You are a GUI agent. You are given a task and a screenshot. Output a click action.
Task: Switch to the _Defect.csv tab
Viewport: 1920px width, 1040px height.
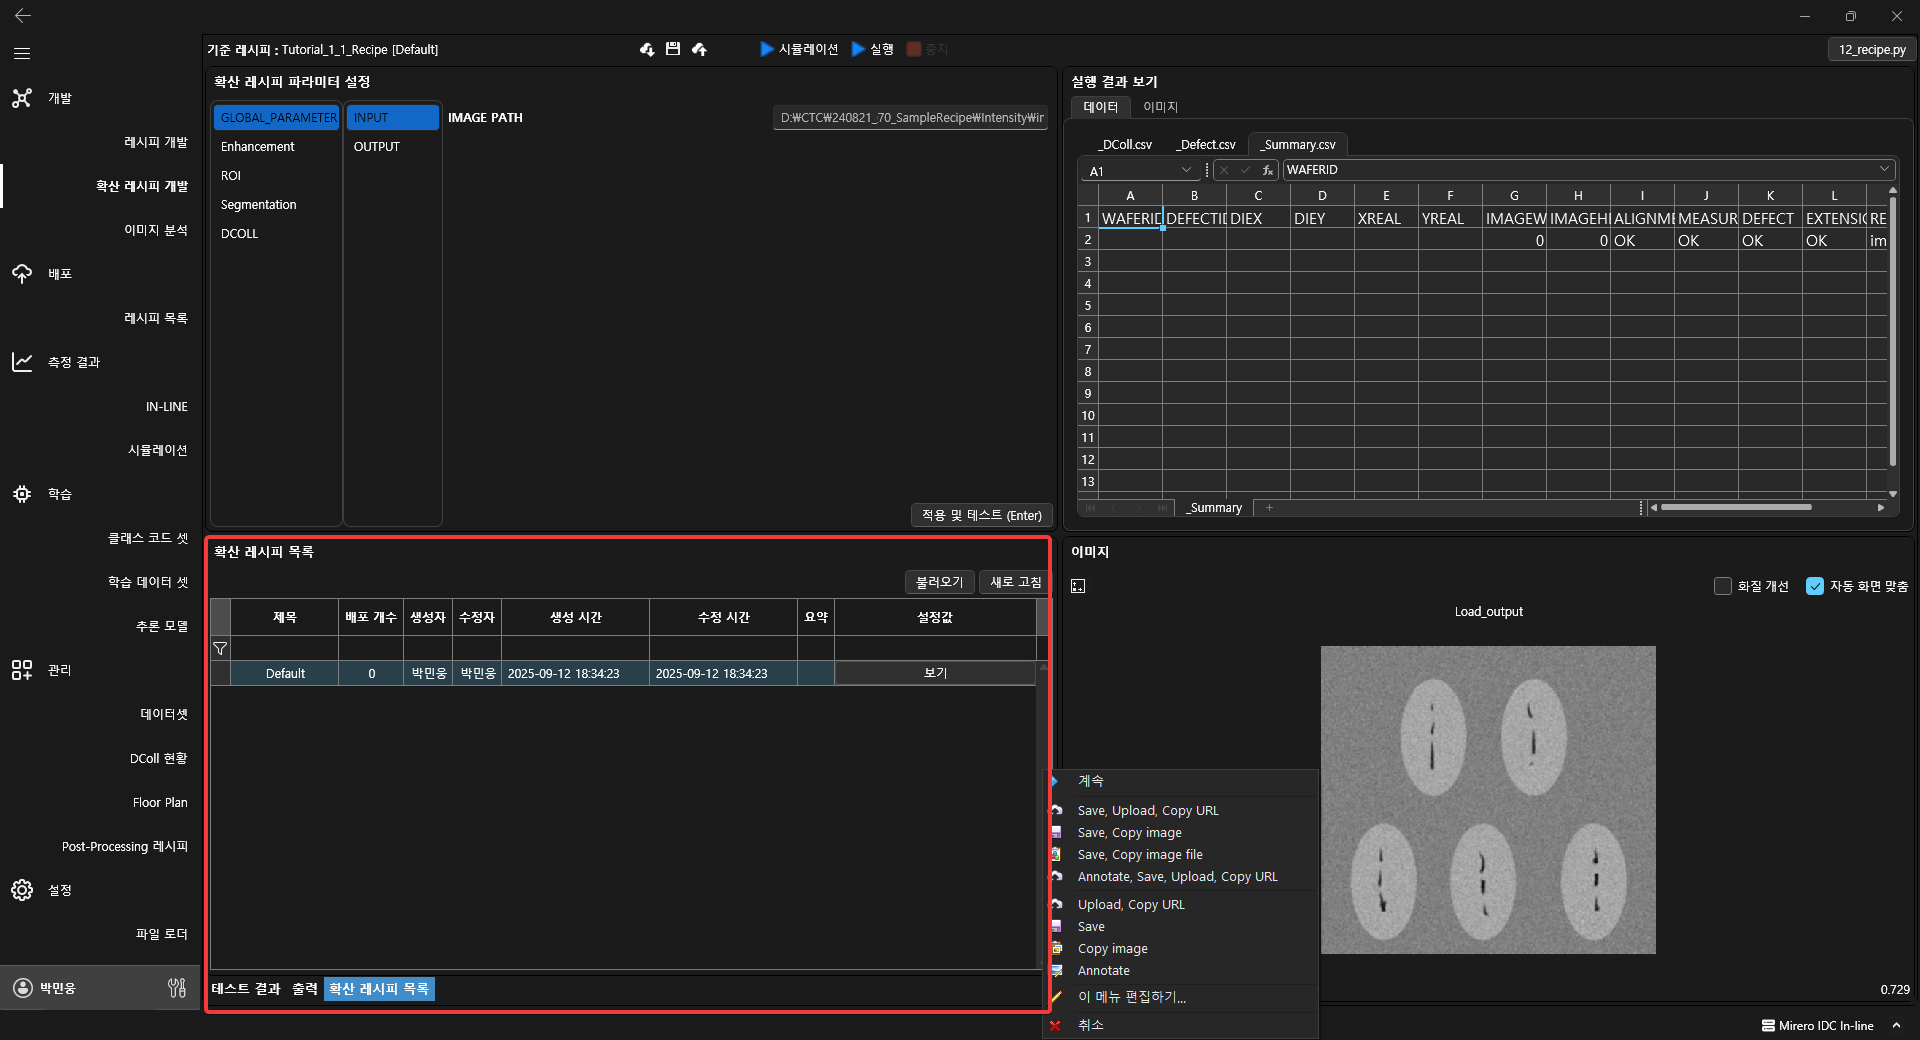pos(1205,145)
